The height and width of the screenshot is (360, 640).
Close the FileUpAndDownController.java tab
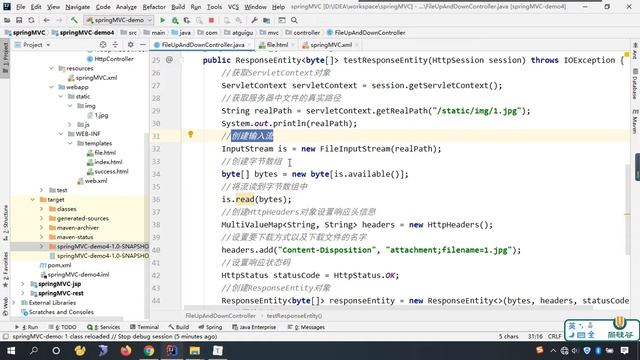click(x=249, y=45)
